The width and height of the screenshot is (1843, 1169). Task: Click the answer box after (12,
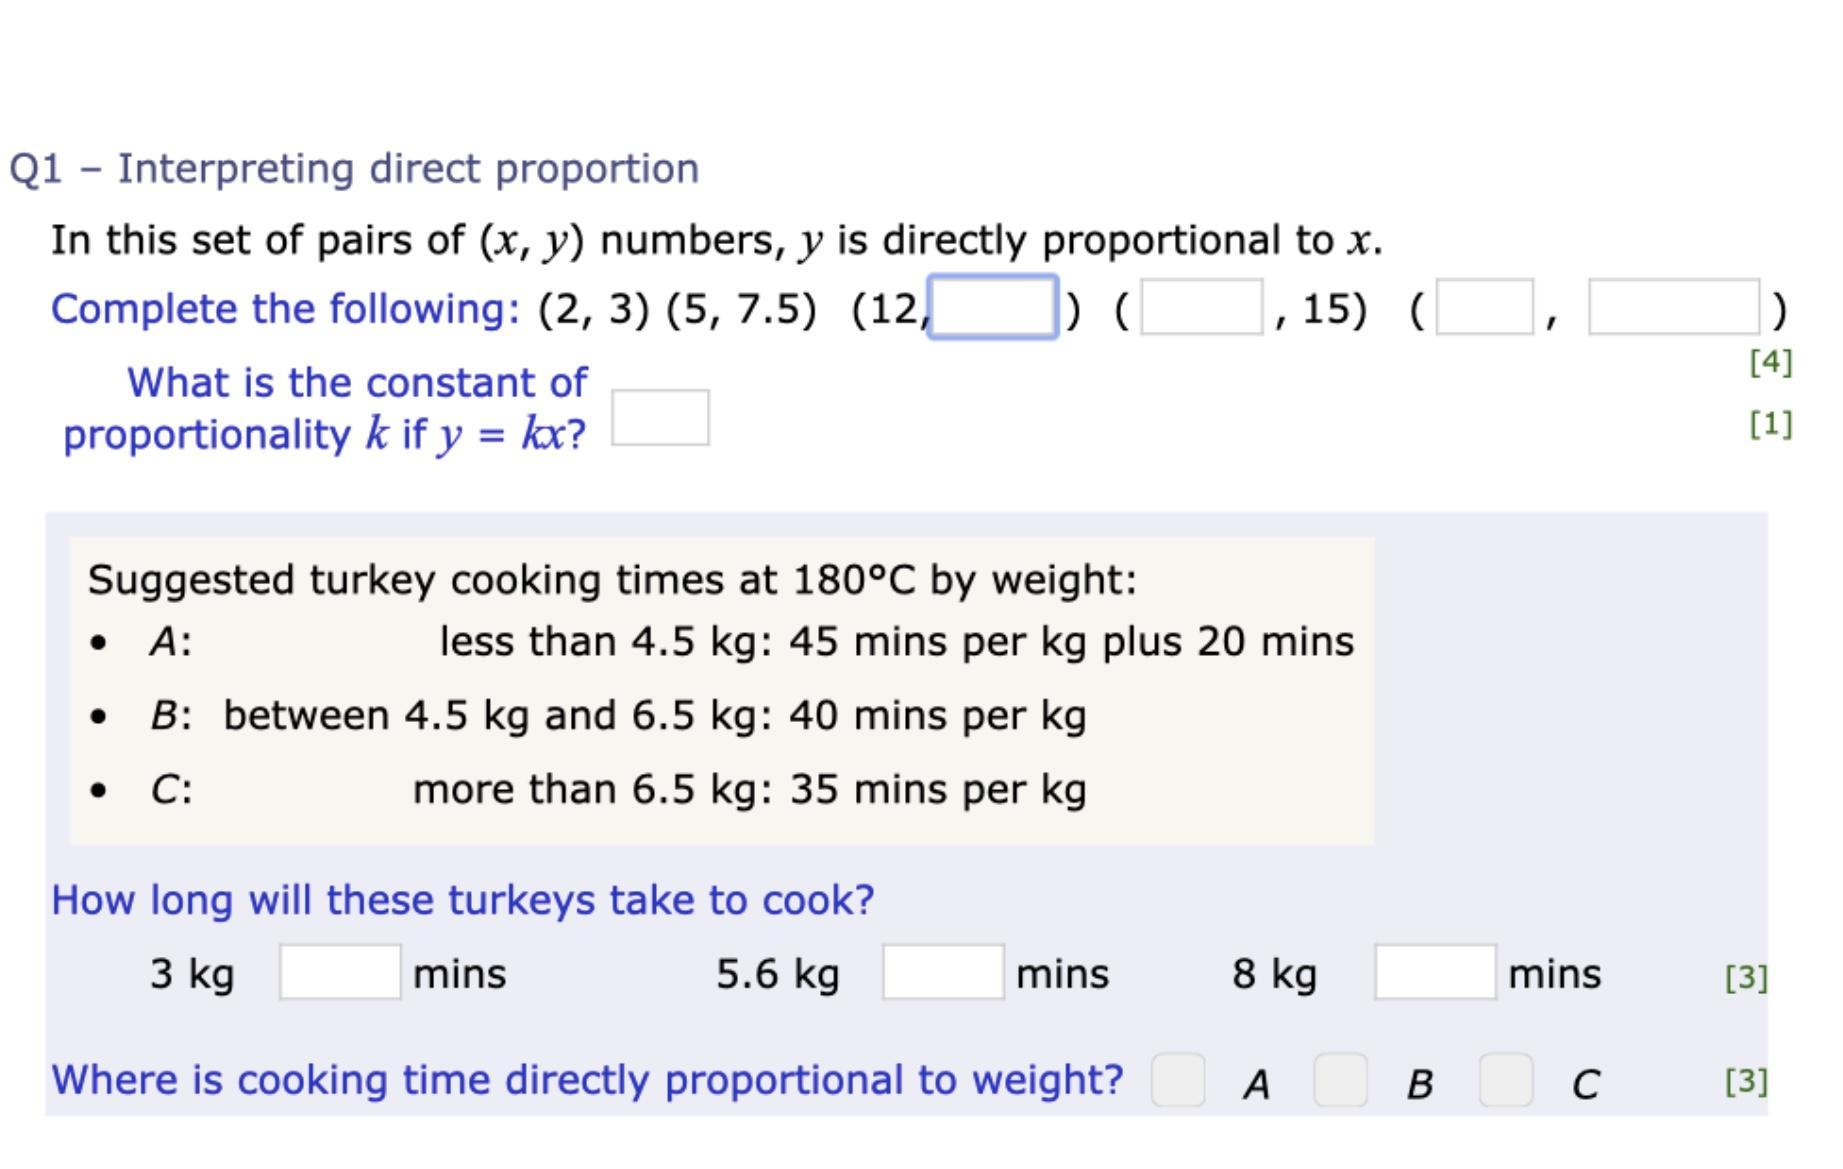tap(993, 308)
